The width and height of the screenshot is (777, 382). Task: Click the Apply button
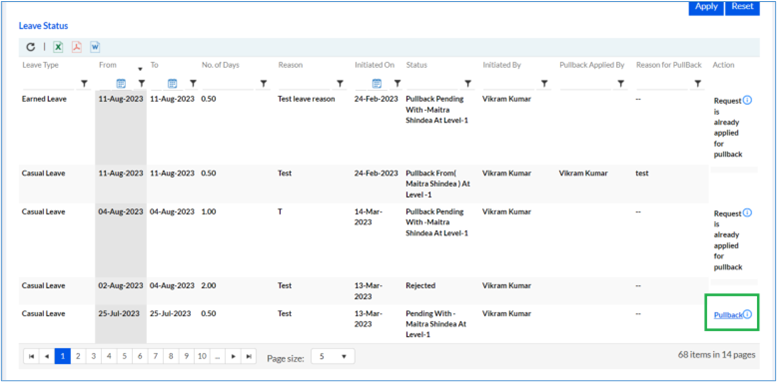(x=706, y=7)
